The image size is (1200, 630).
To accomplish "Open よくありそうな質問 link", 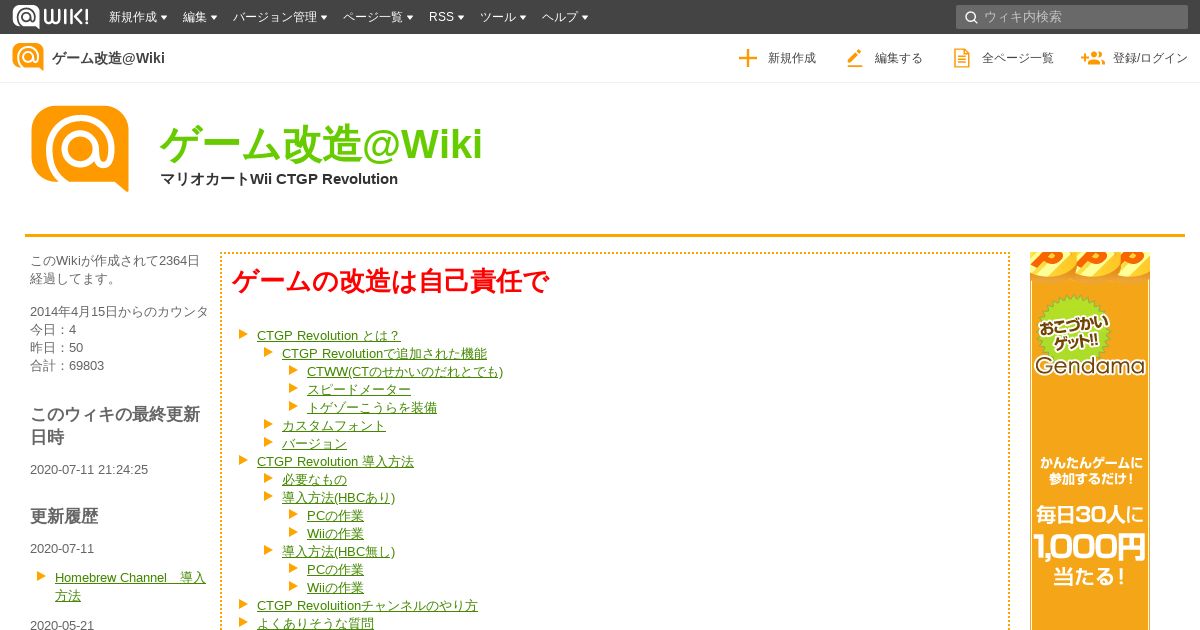I will [315, 623].
